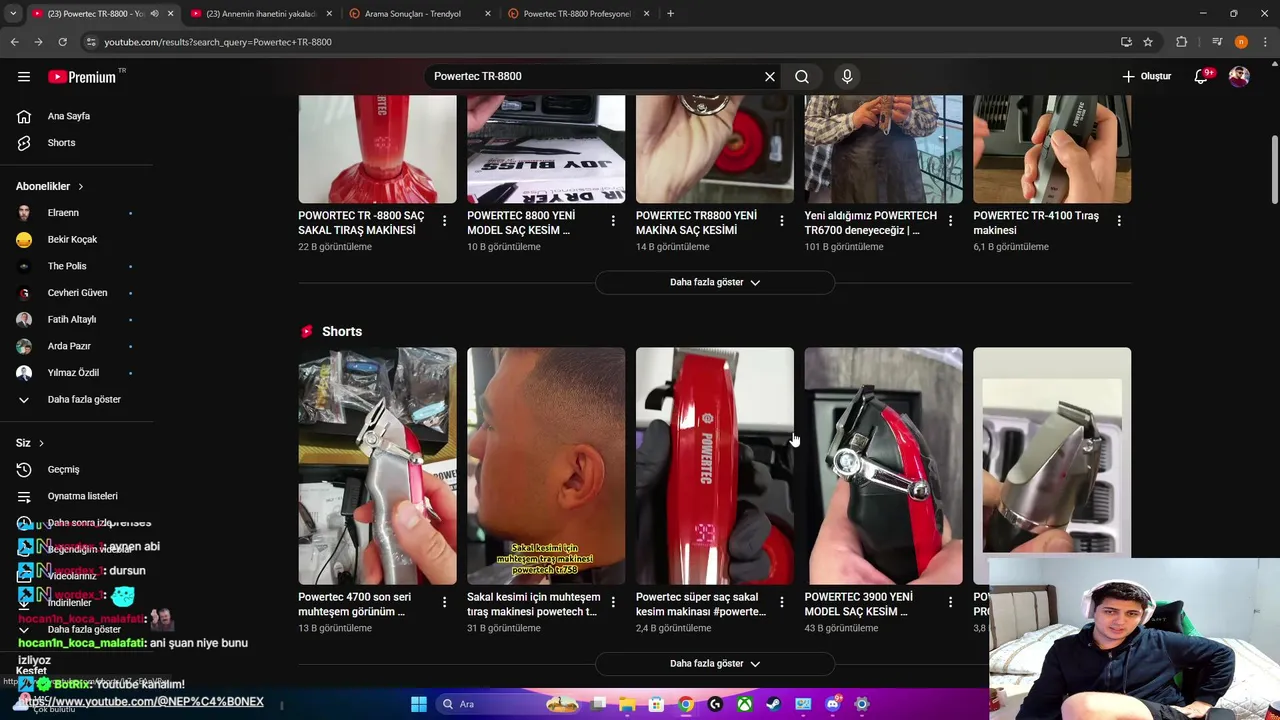This screenshot has width=1280, height=720.
Task: Open the tab search dropdown arrow
Action: point(12,14)
